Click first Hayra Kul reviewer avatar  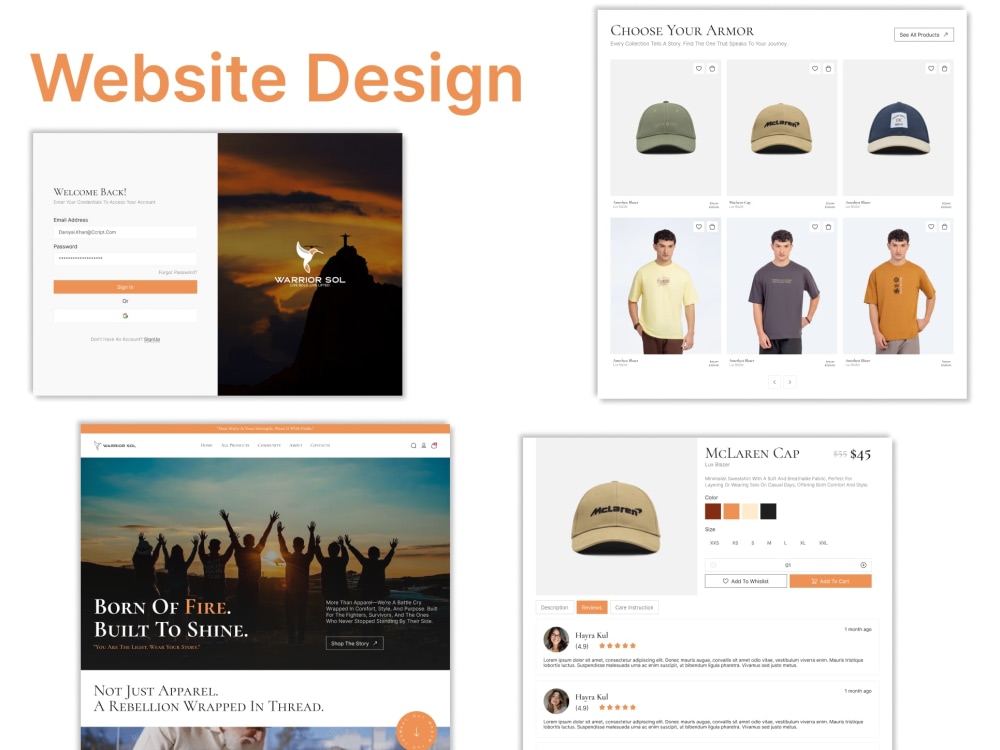pos(556,639)
